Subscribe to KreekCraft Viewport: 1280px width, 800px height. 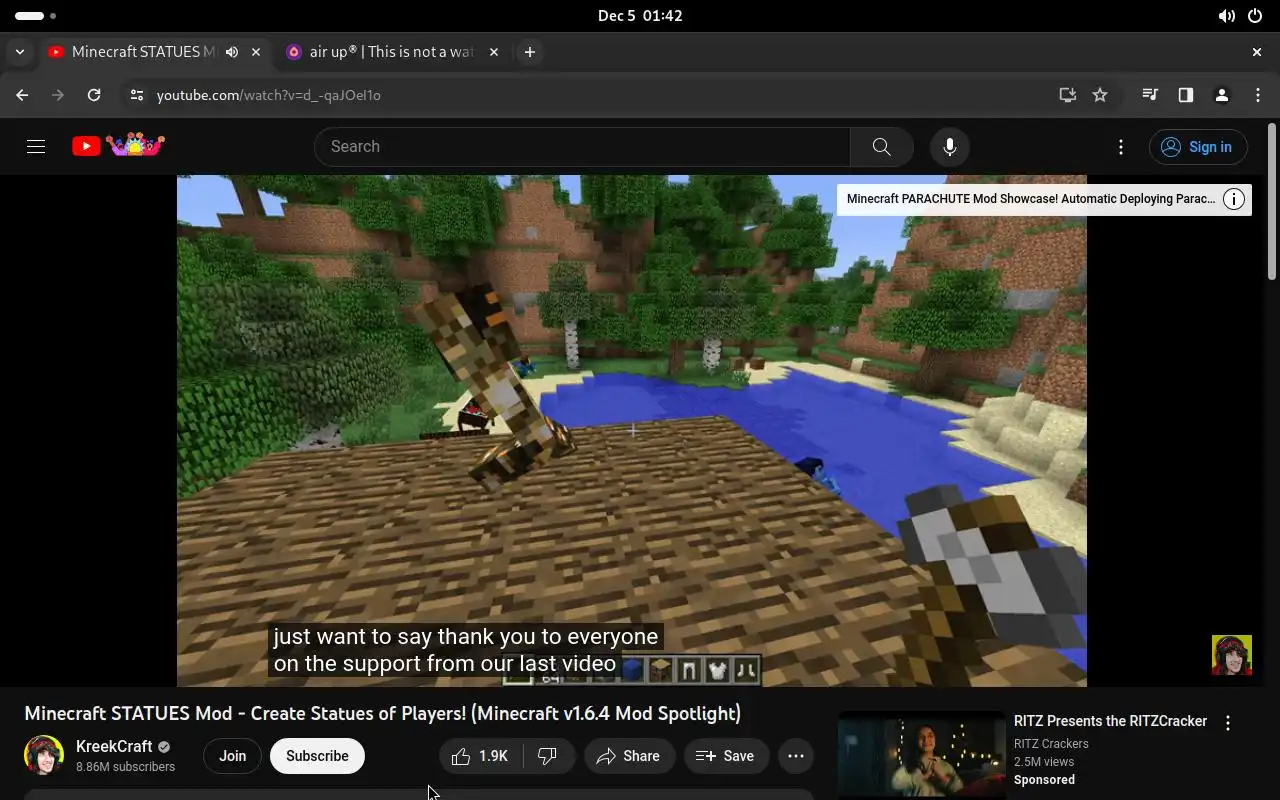point(317,756)
